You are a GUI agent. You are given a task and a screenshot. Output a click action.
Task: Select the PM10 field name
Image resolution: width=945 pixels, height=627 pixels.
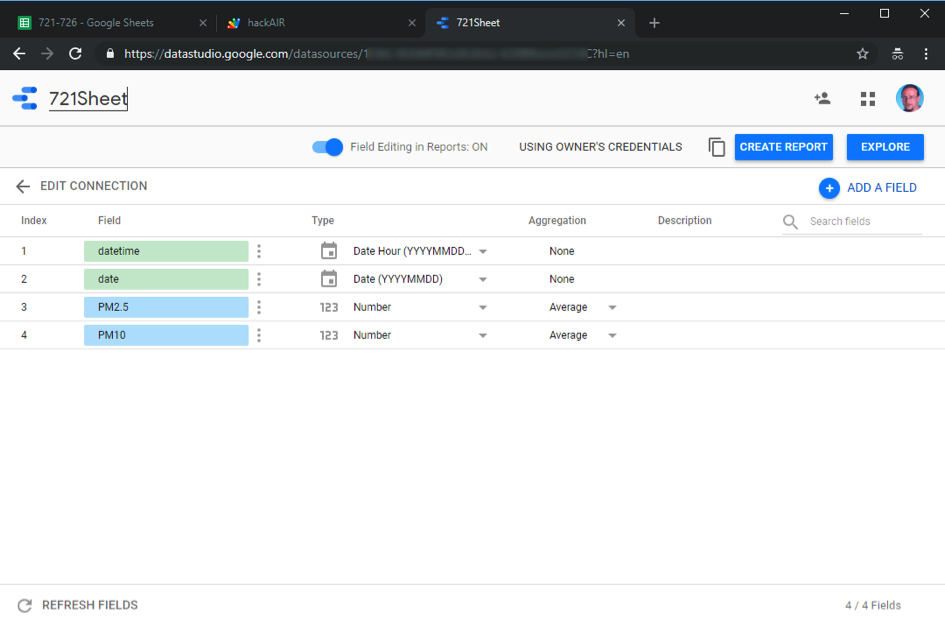[166, 335]
